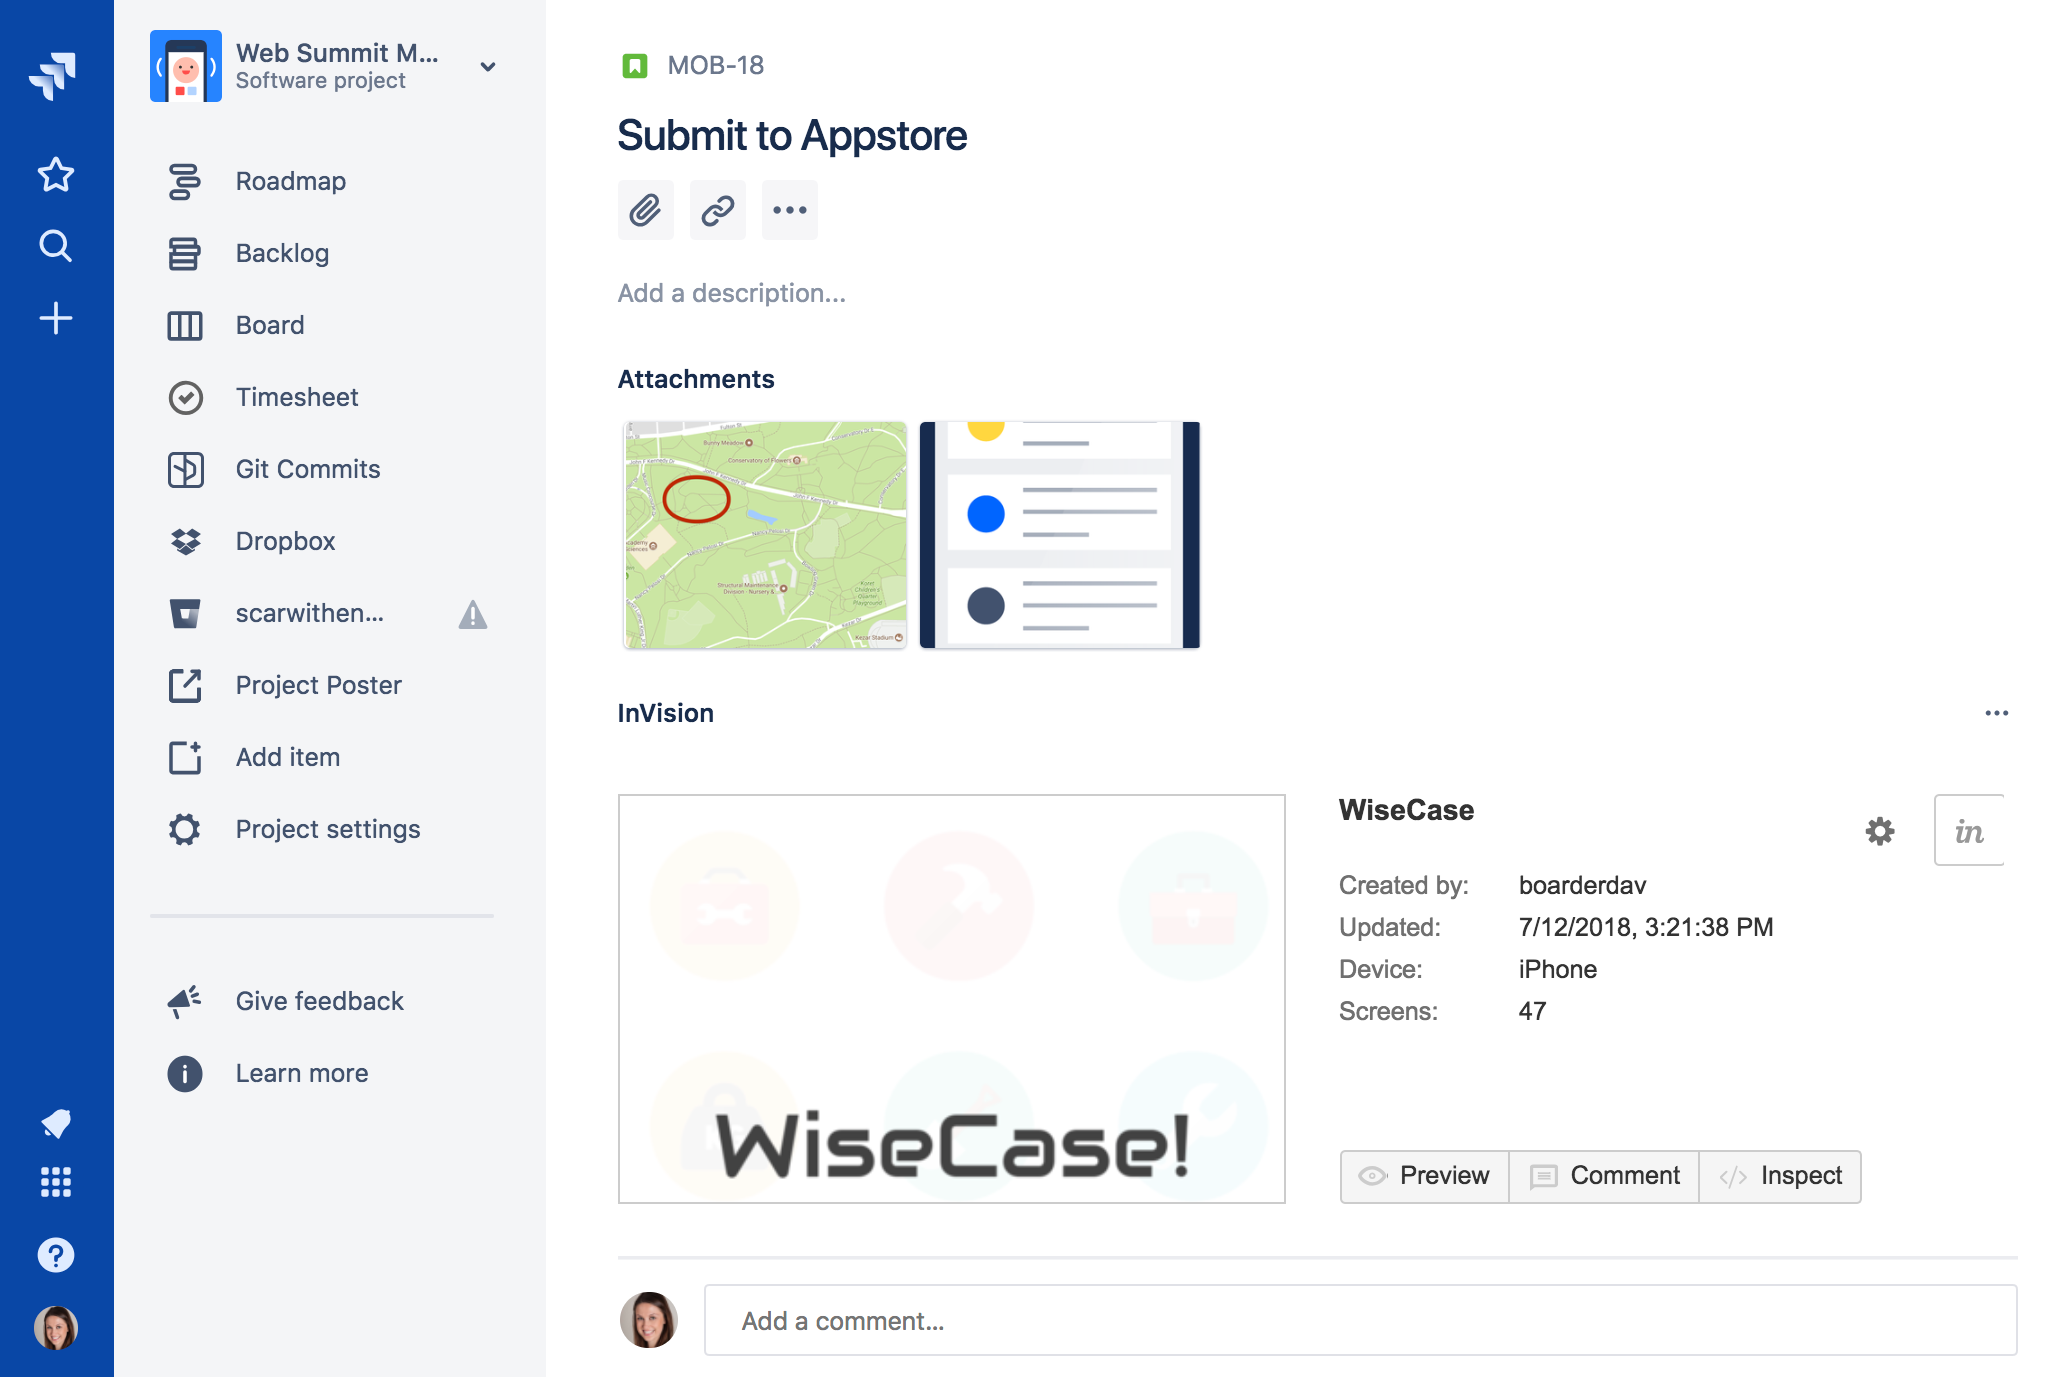Open the list document attachment thumbnail
The height and width of the screenshot is (1377, 2052).
pyautogui.click(x=1060, y=535)
